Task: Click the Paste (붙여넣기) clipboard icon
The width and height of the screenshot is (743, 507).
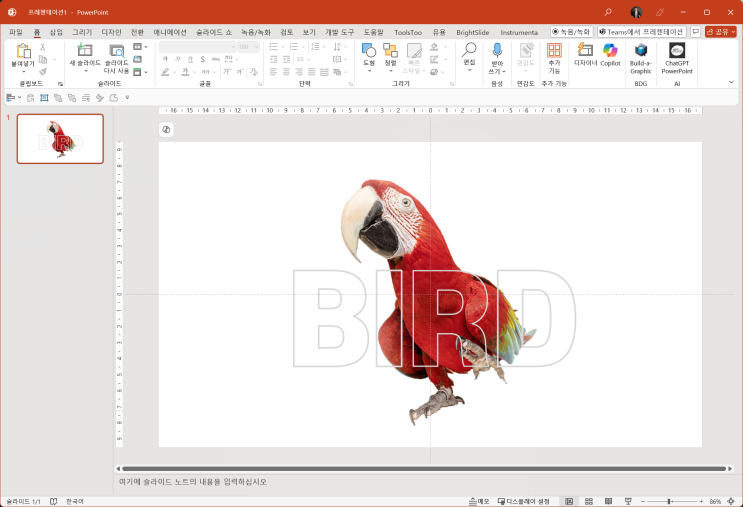Action: click(23, 51)
